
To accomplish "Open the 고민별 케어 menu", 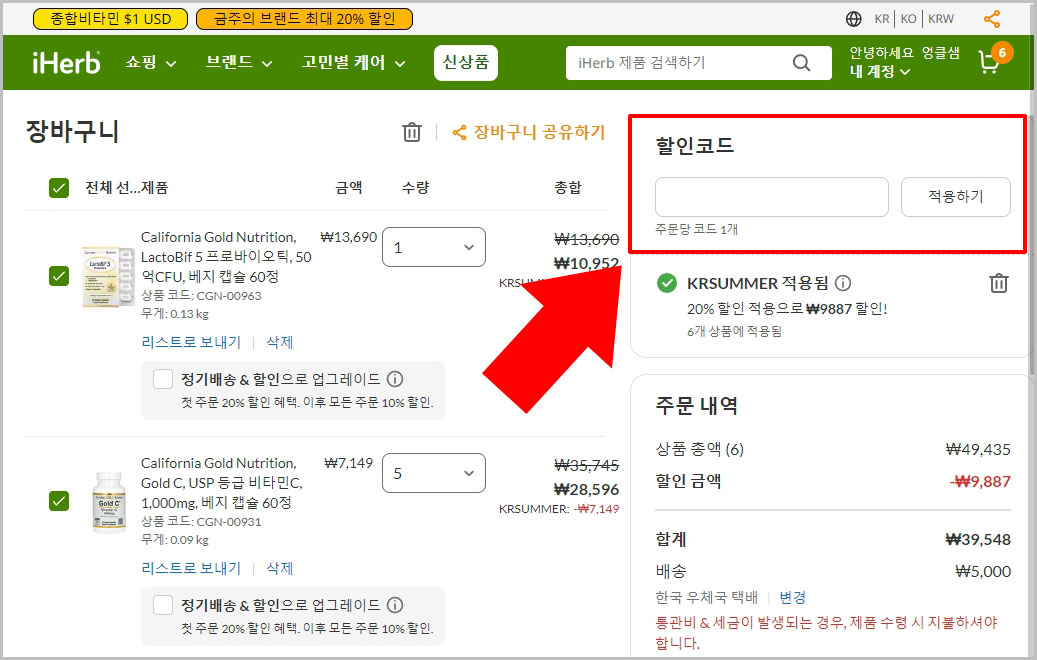I will tap(345, 62).
